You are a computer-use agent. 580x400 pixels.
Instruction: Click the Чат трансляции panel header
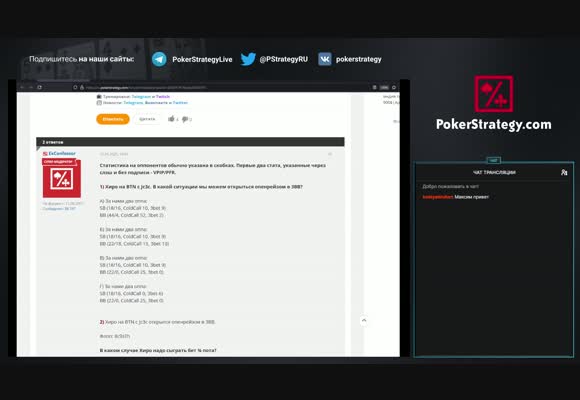pyautogui.click(x=494, y=172)
